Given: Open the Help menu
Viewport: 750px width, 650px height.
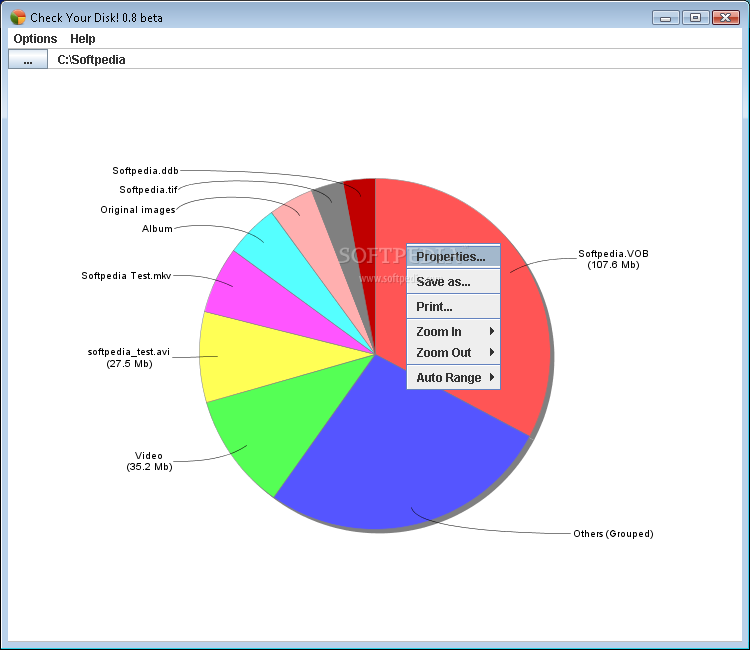Looking at the screenshot, I should pyautogui.click(x=83, y=39).
